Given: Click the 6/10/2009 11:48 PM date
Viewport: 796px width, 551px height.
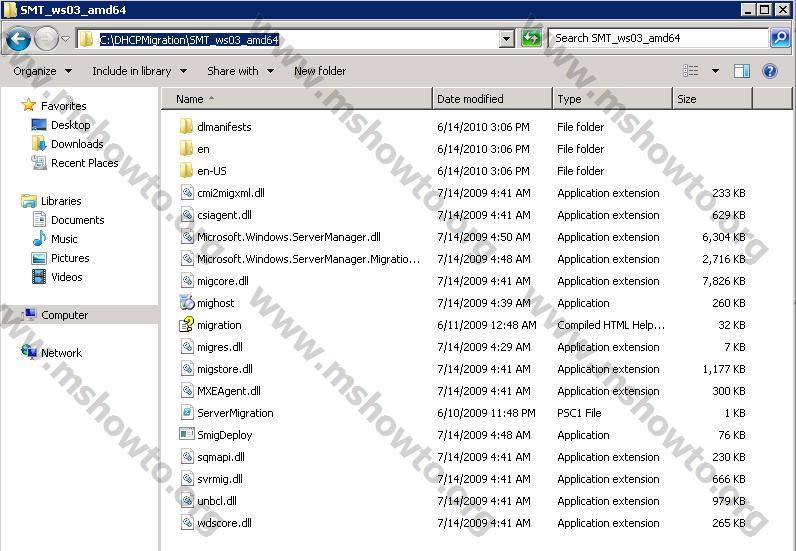Looking at the screenshot, I should 486,413.
